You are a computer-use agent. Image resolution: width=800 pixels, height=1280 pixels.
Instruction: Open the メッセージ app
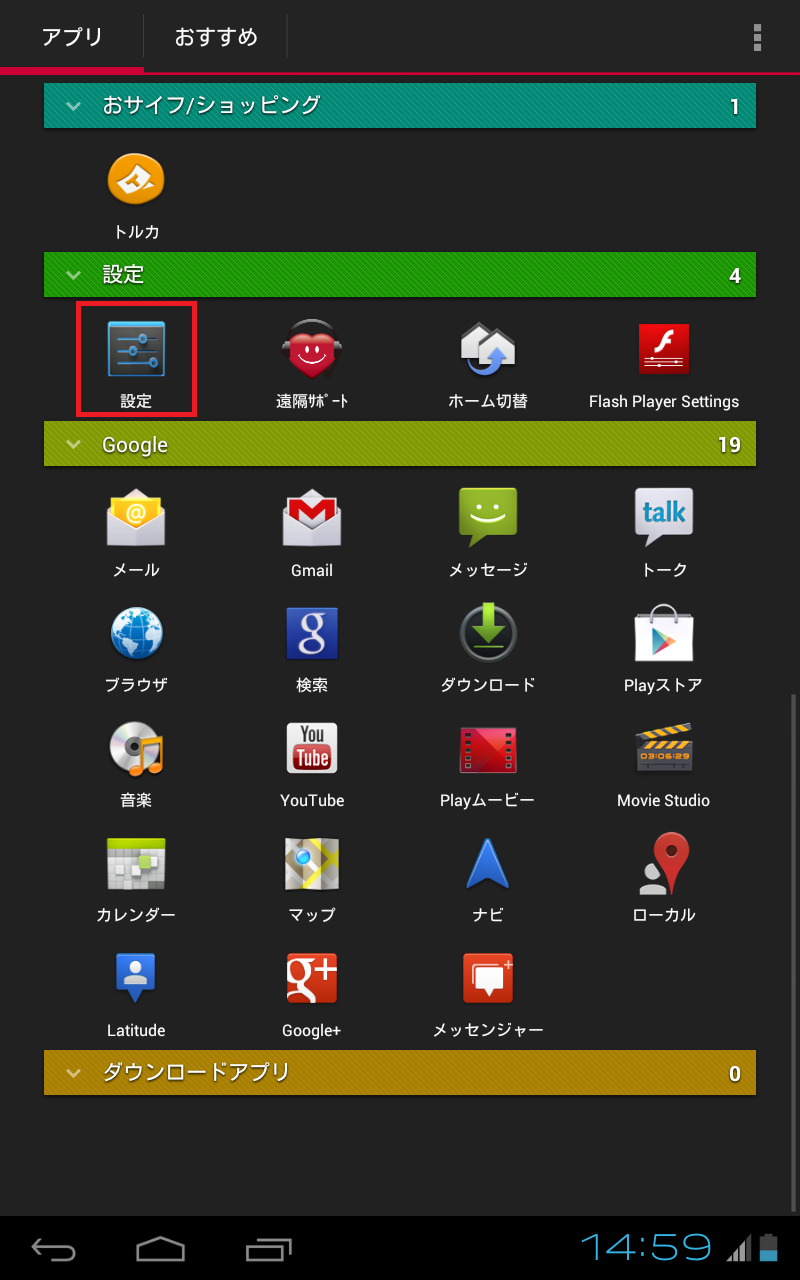click(x=488, y=531)
